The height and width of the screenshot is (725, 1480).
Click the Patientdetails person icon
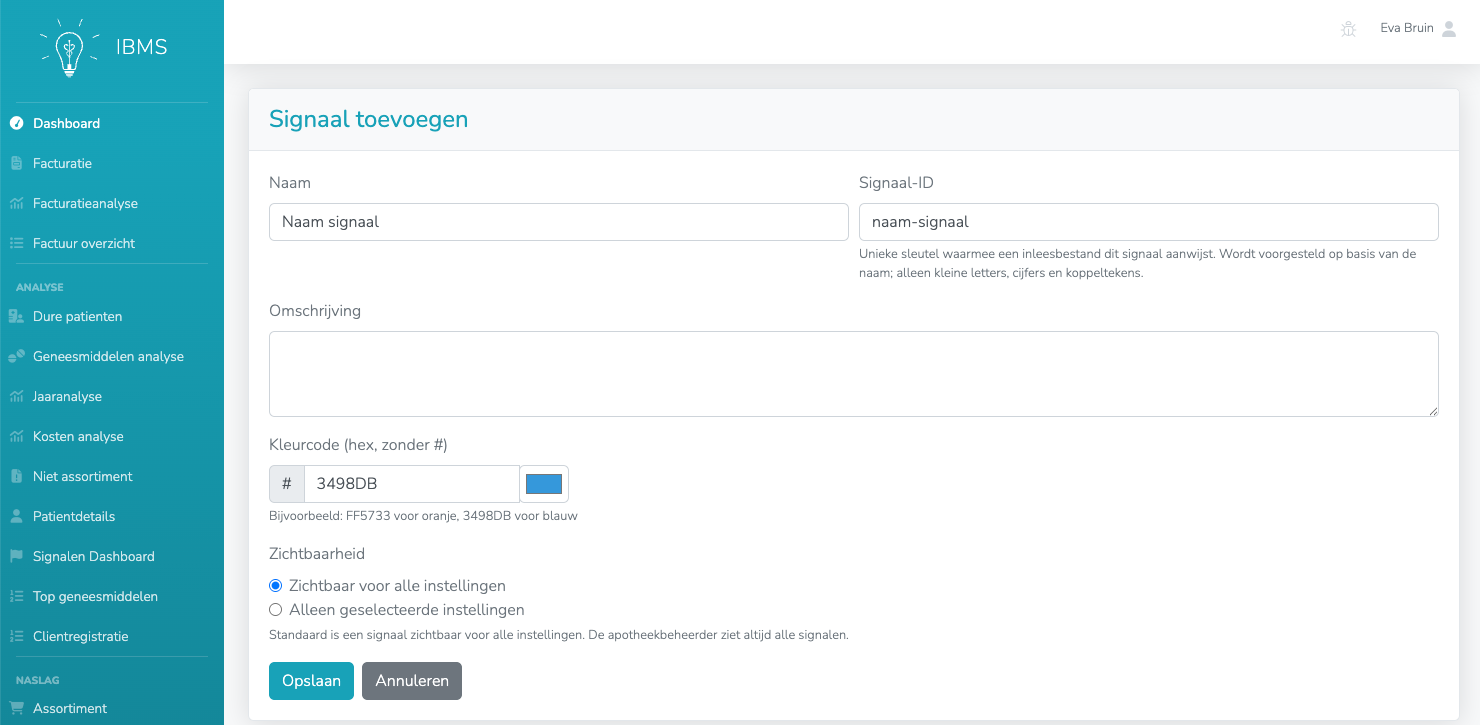point(16,517)
